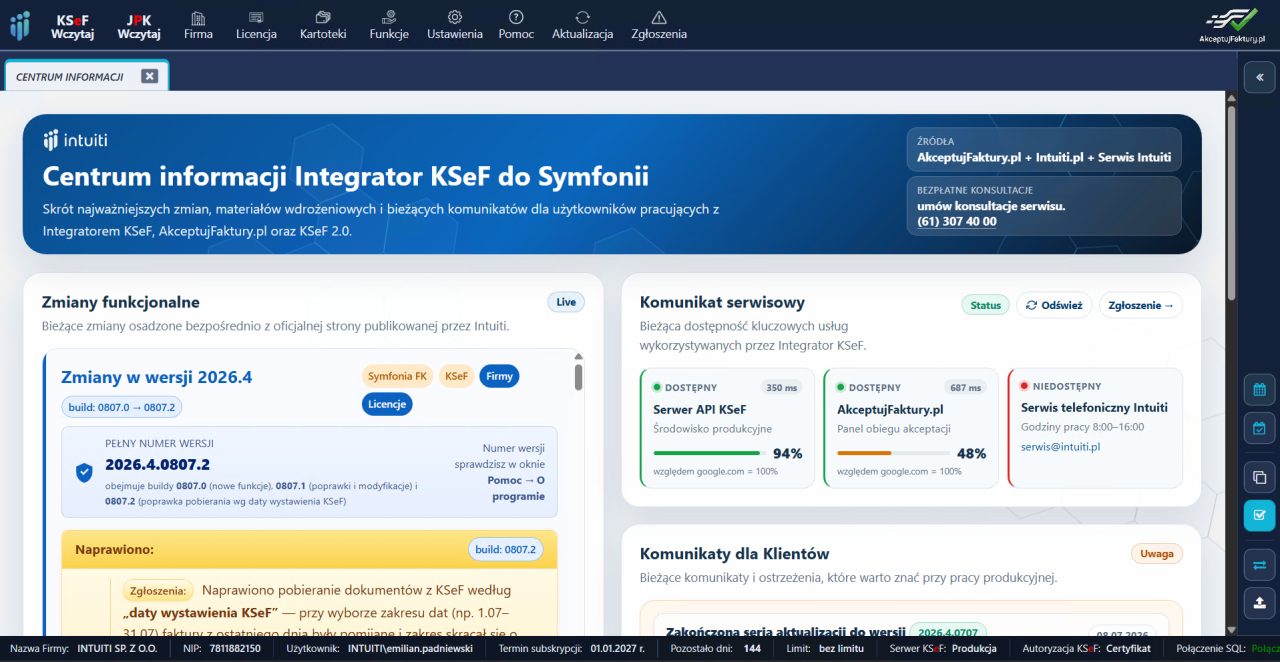This screenshot has height=662, width=1280.
Task: Click the JPK Wczytaj toolbar button
Action: tap(139, 26)
